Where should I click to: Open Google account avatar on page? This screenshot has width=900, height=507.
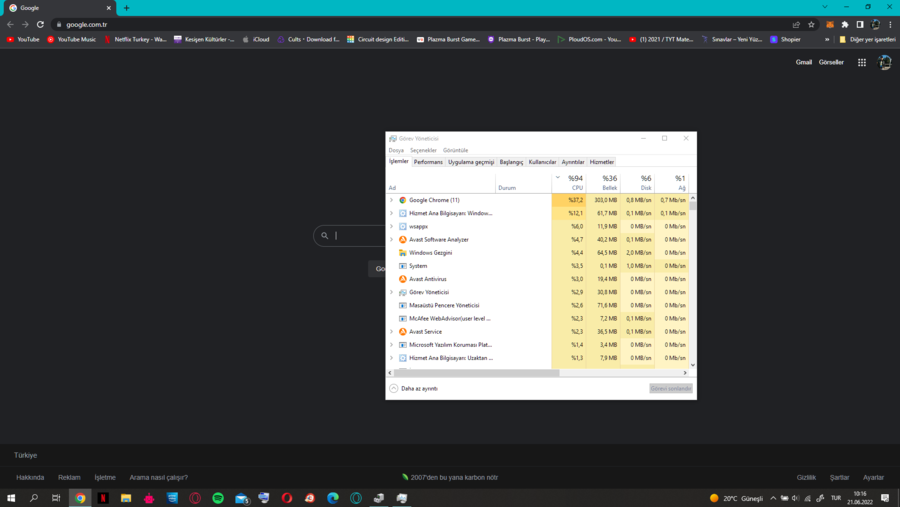(885, 62)
